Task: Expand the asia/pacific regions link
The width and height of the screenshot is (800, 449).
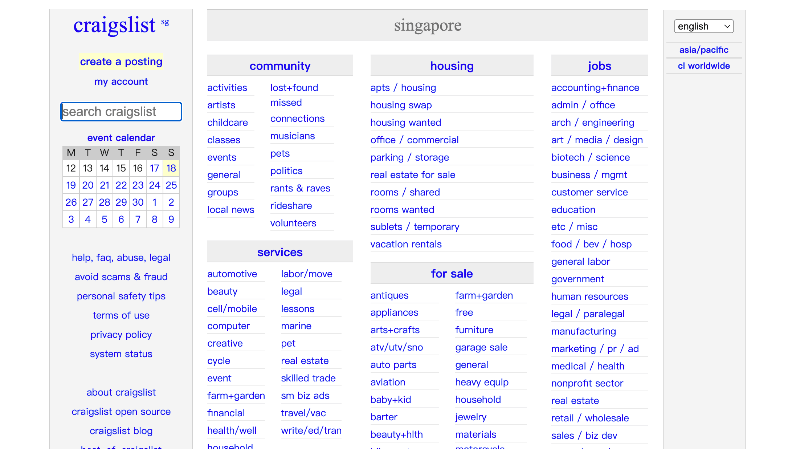Action: click(x=704, y=50)
